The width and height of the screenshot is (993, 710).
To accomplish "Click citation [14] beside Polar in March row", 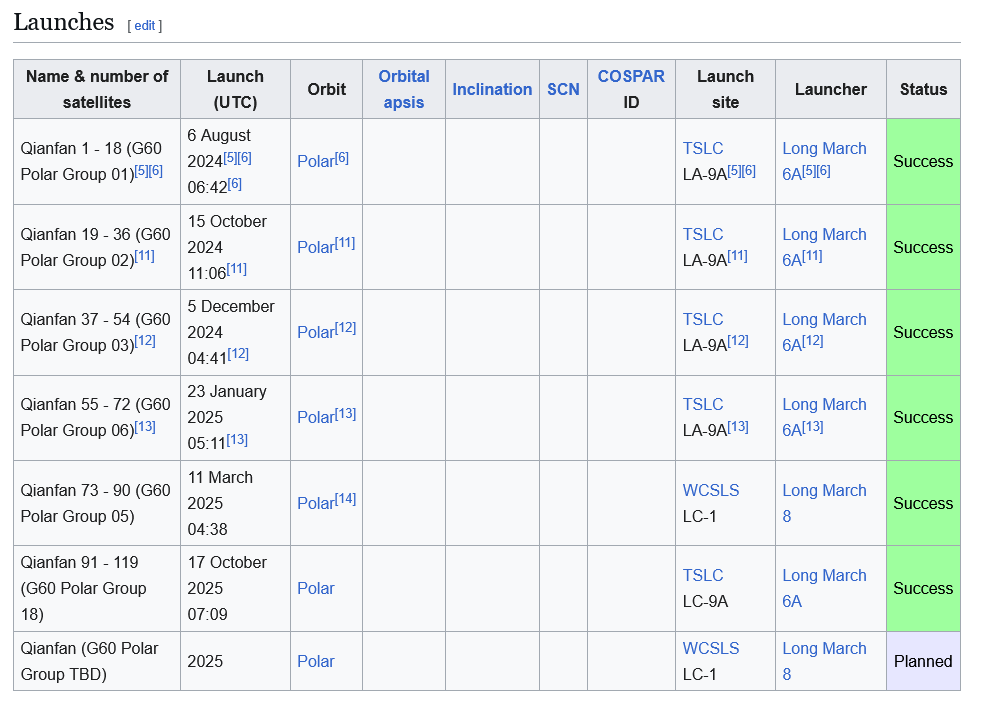I will [x=345, y=499].
